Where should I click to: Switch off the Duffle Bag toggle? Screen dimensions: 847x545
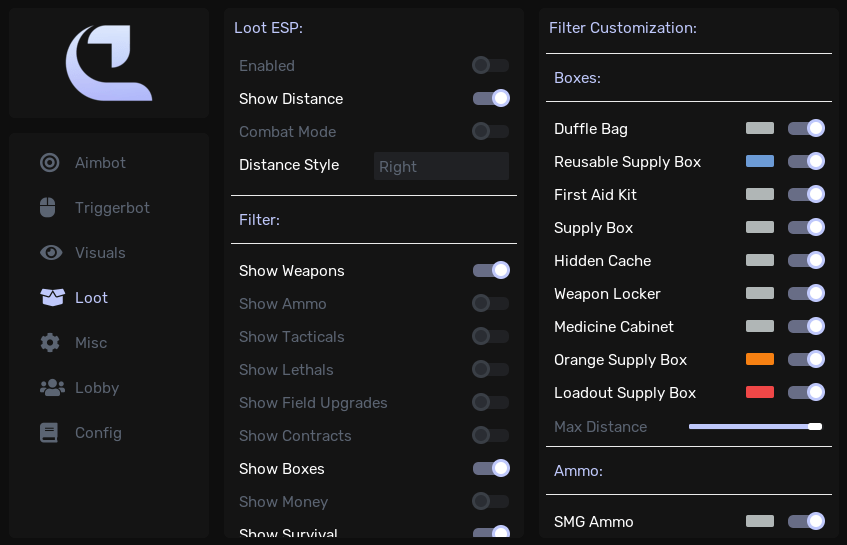click(x=806, y=128)
